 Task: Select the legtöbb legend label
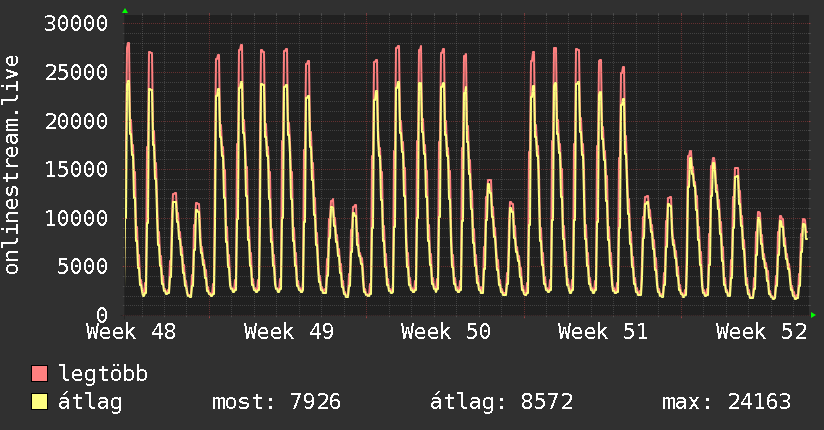pyautogui.click(x=103, y=374)
